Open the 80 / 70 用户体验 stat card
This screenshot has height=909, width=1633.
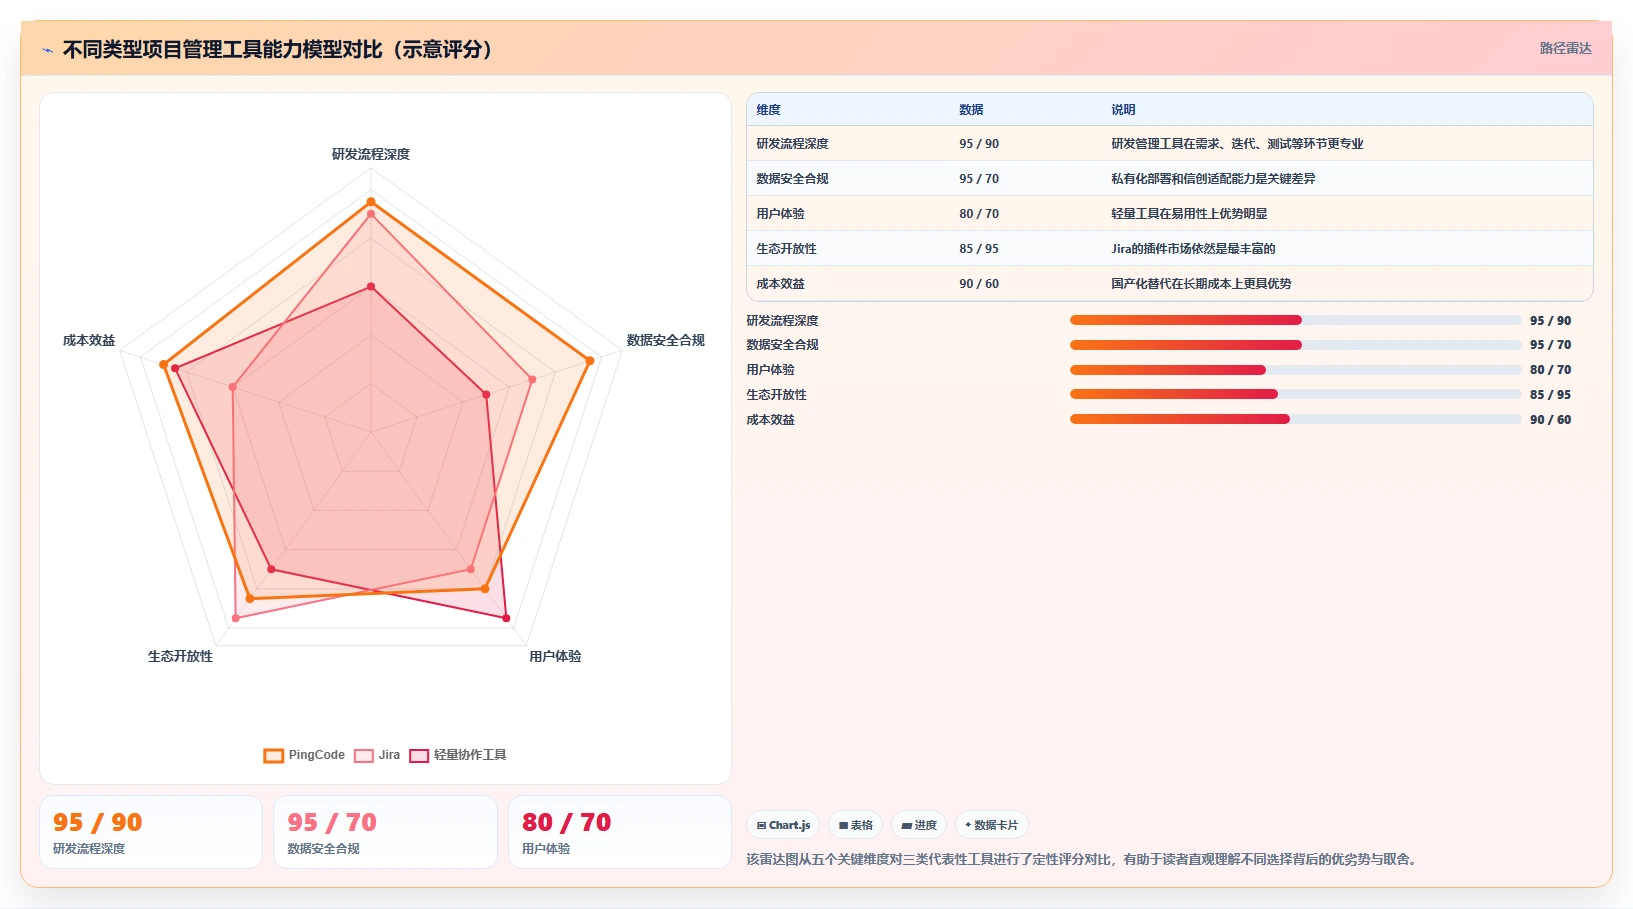coord(620,832)
